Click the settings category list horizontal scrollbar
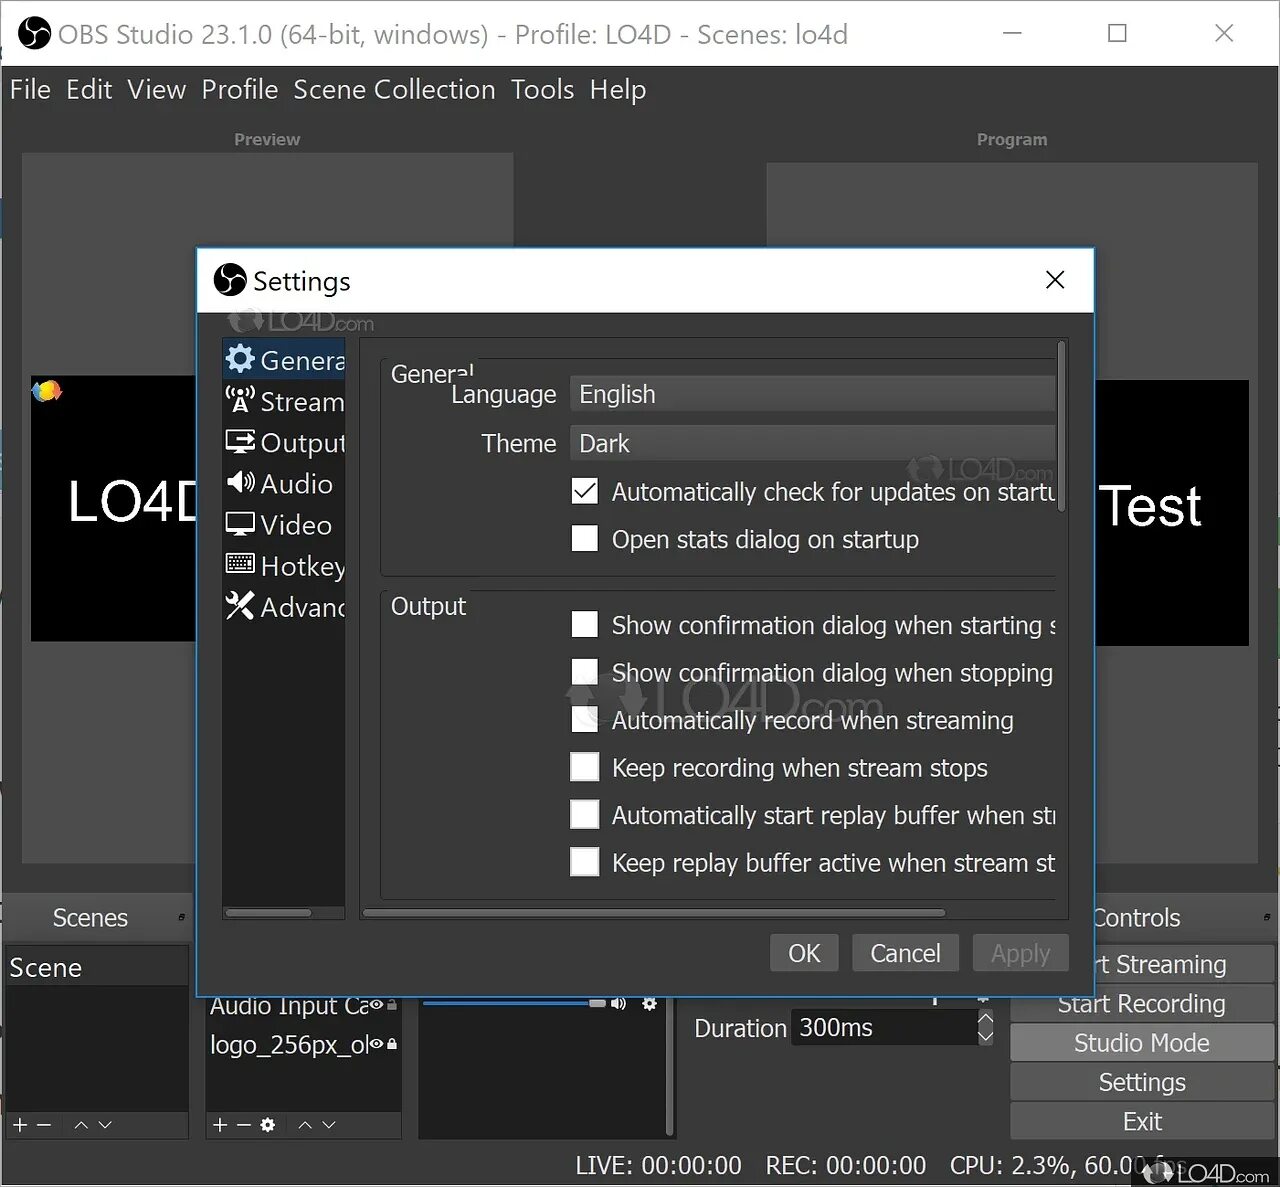This screenshot has height=1187, width=1280. (268, 912)
